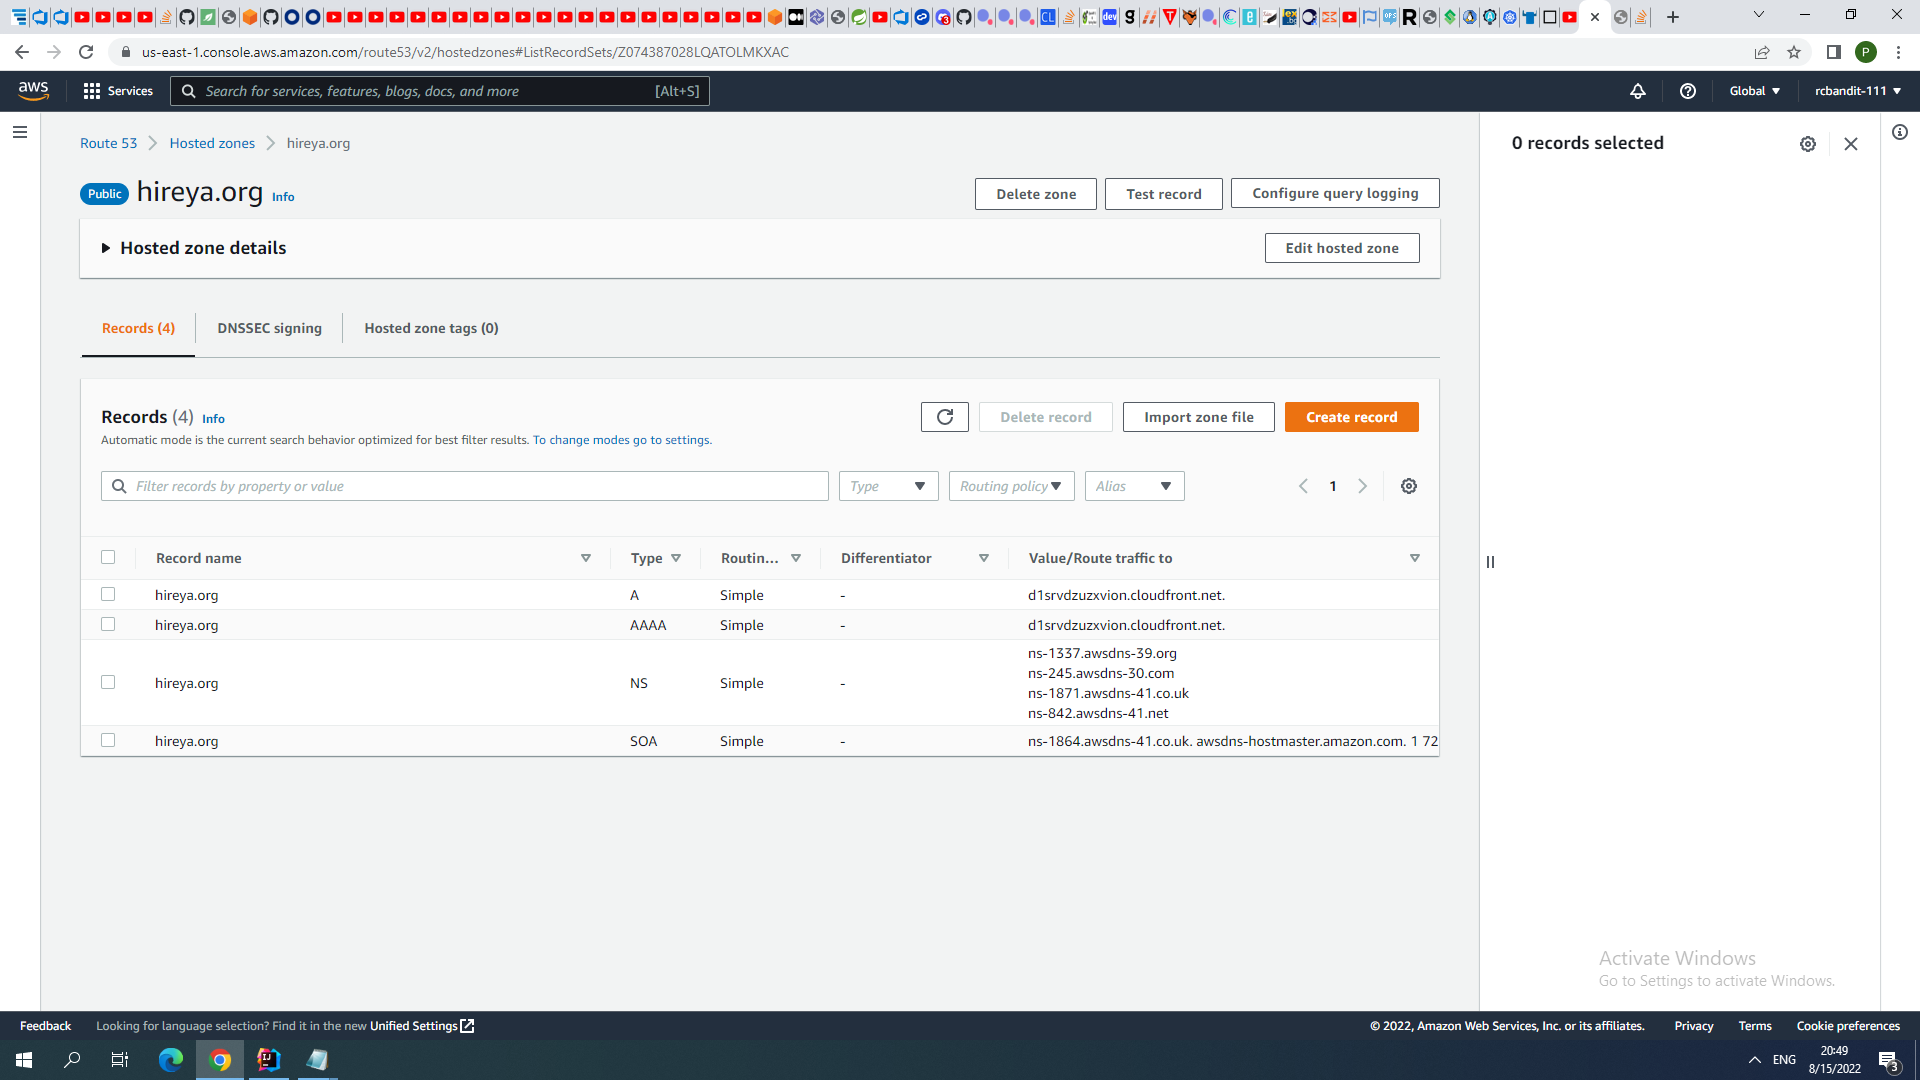Focus the filter records search field

coord(465,486)
